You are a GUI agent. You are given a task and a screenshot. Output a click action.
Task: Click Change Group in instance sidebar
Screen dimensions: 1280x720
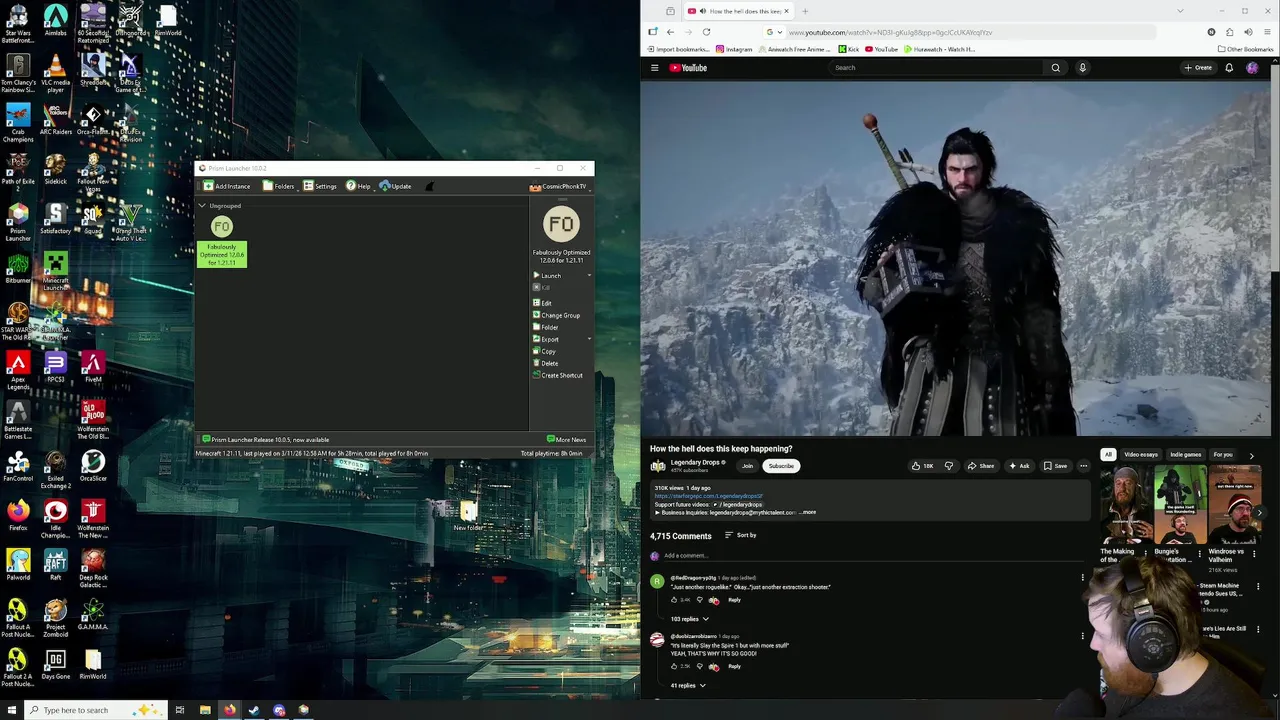coord(556,315)
